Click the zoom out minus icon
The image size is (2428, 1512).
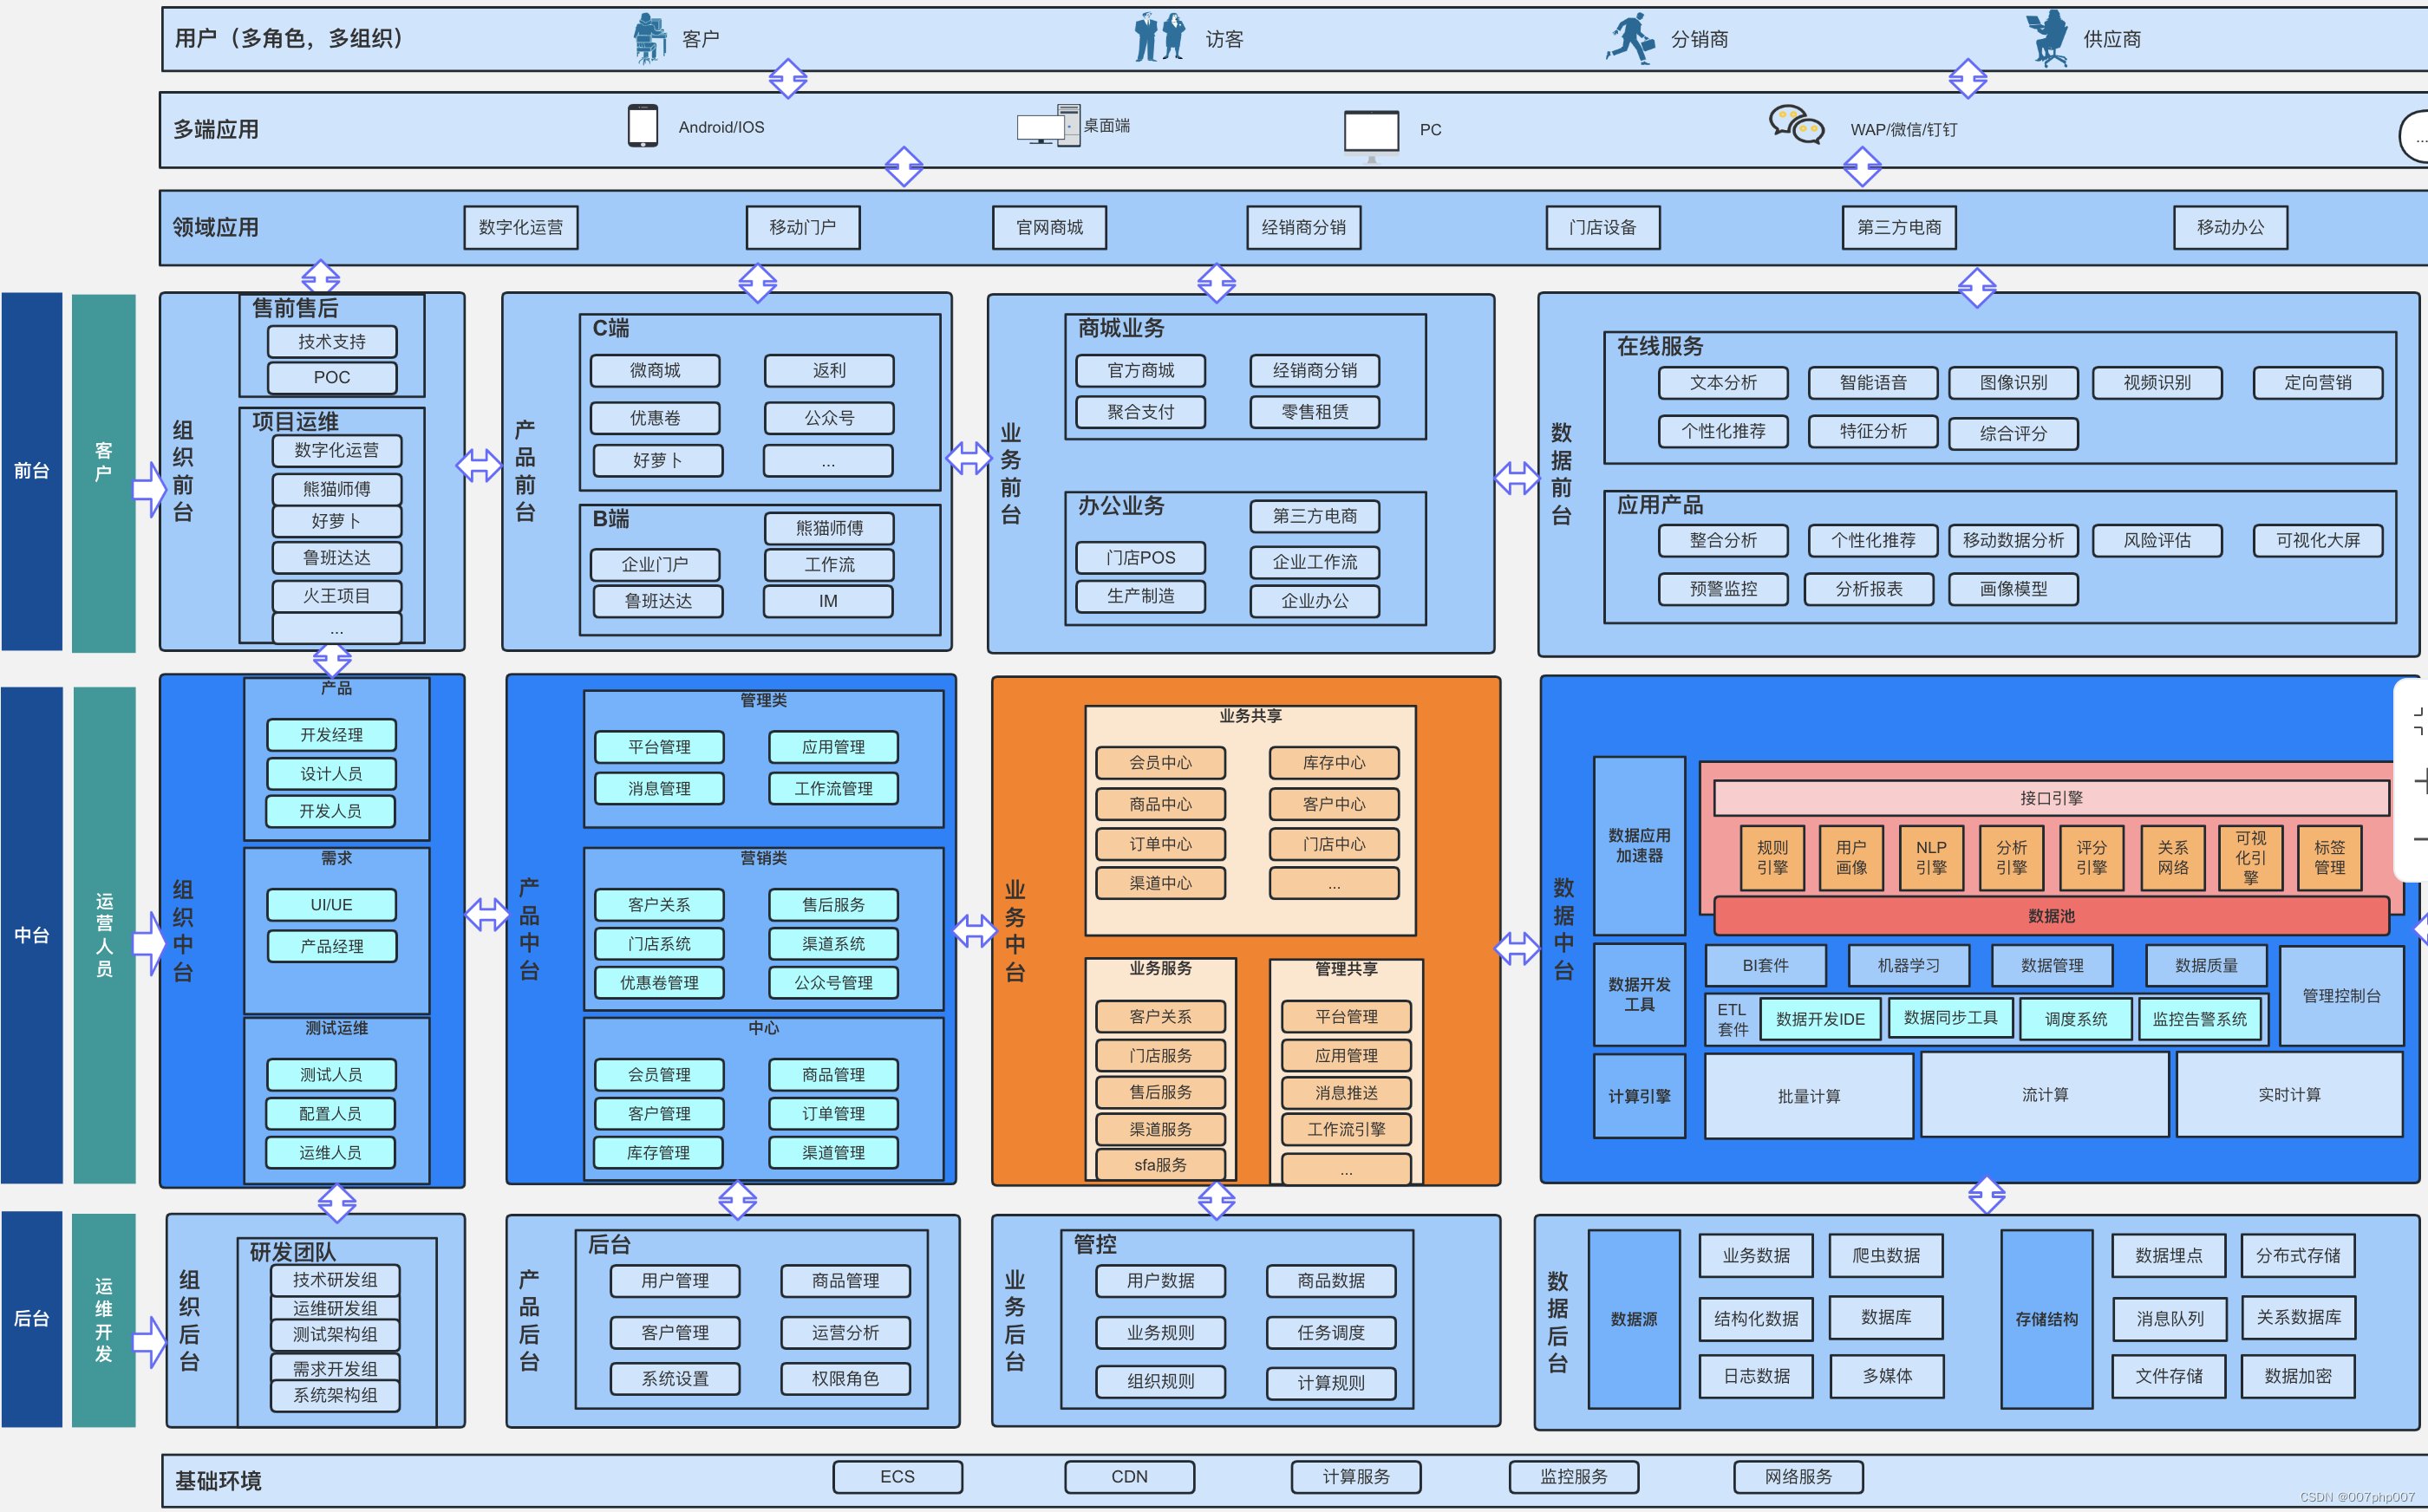2420,838
